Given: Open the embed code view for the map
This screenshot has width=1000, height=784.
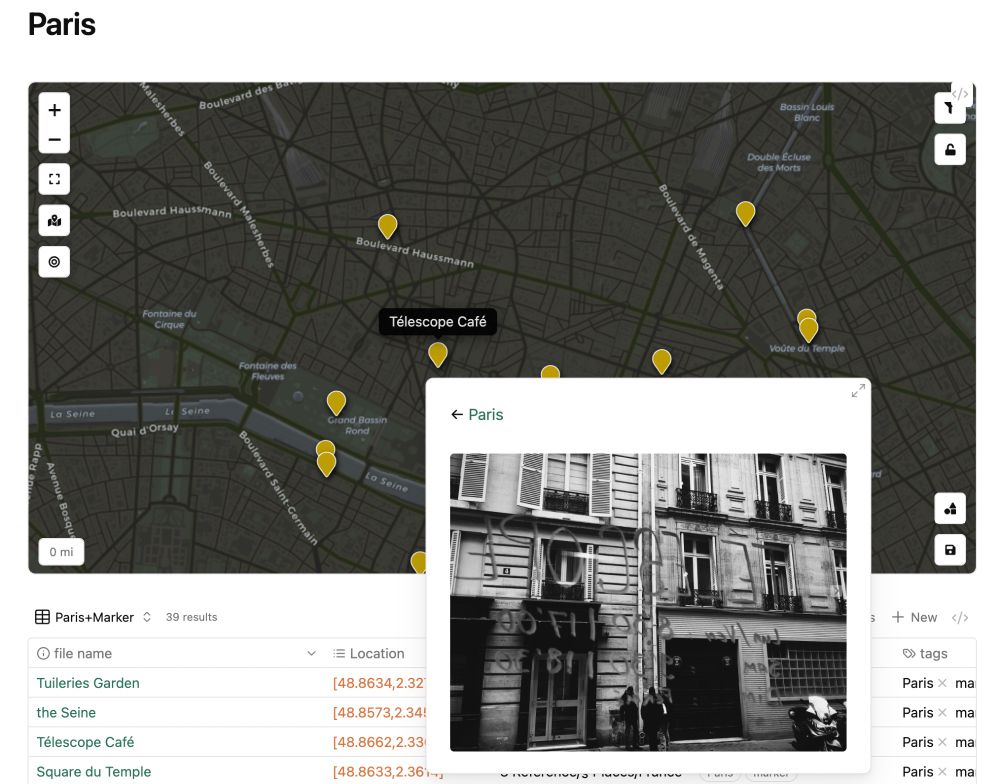Looking at the screenshot, I should tap(960, 93).
